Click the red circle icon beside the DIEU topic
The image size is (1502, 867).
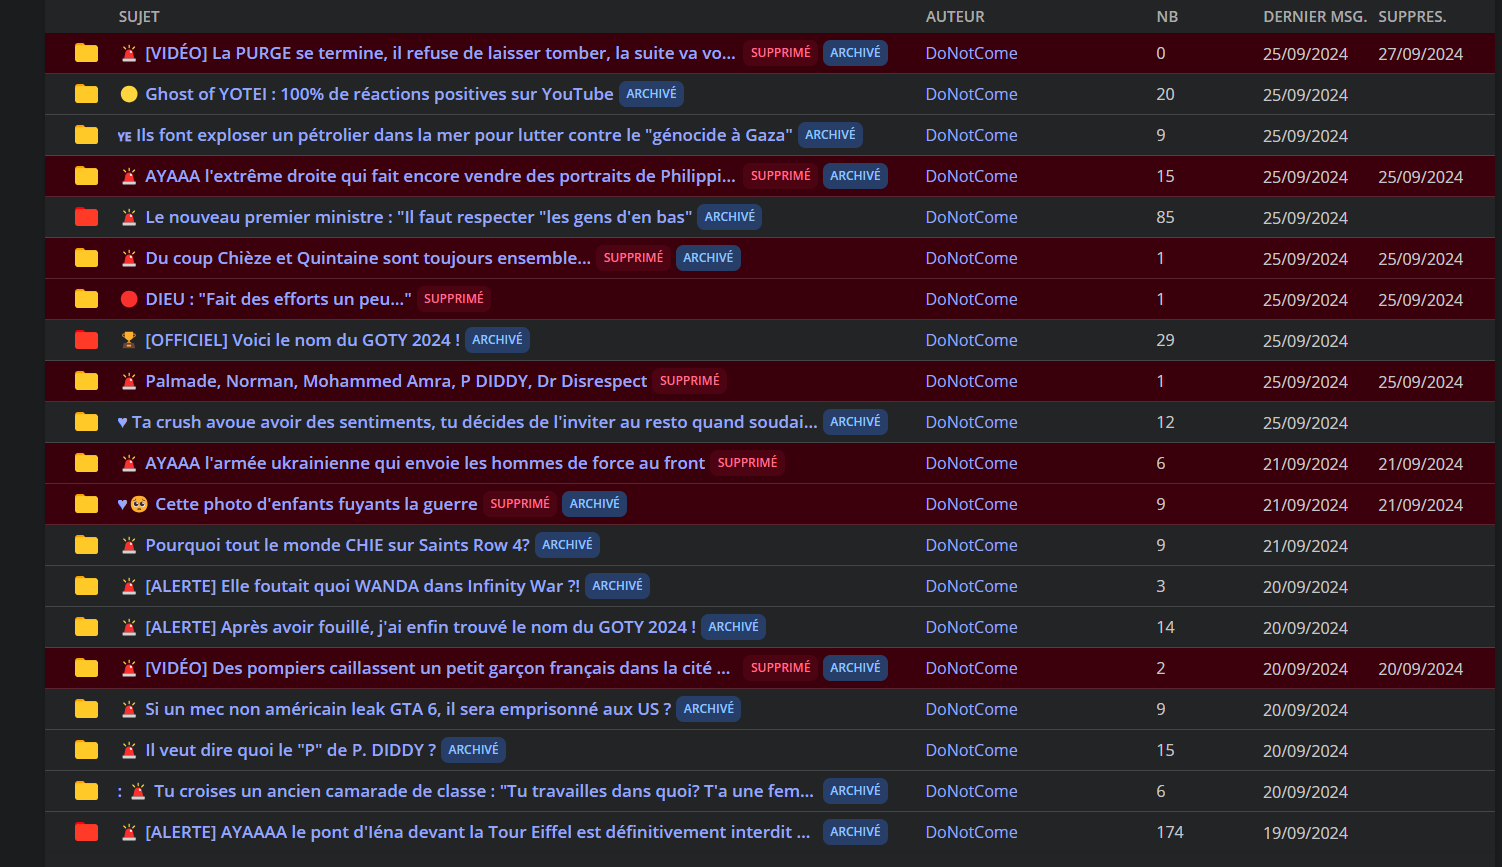pyautogui.click(x=129, y=299)
